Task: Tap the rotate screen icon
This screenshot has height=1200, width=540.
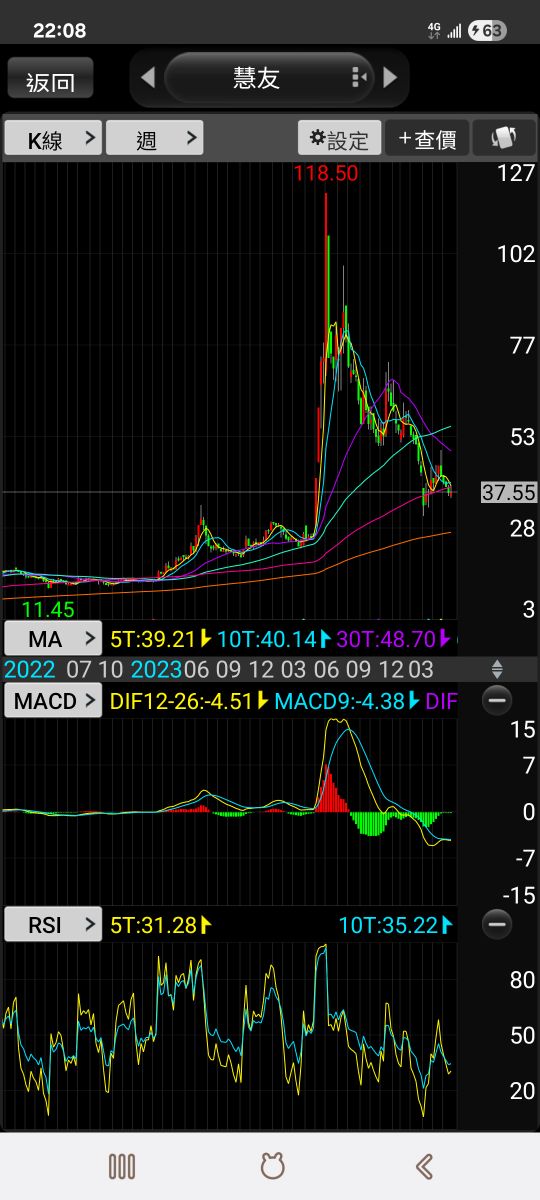Action: click(503, 139)
